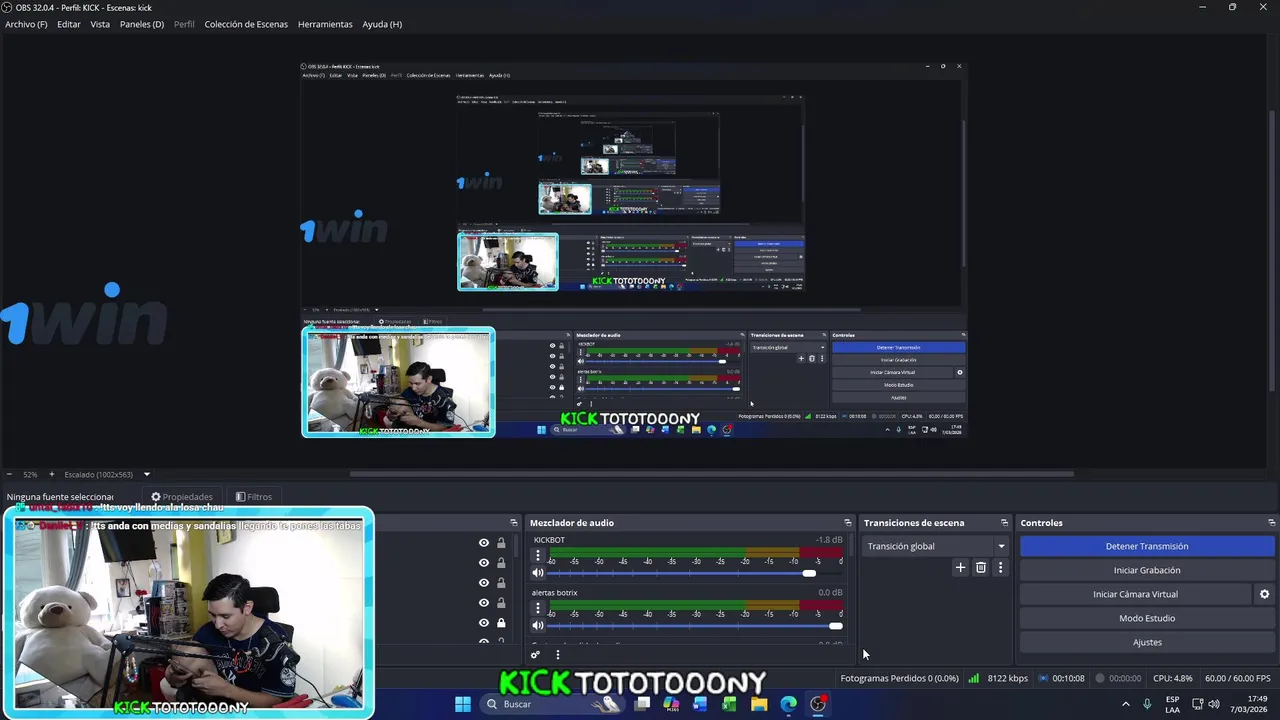This screenshot has width=1280, height=720.
Task: Open virtual camera settings gear icon
Action: click(x=1264, y=594)
